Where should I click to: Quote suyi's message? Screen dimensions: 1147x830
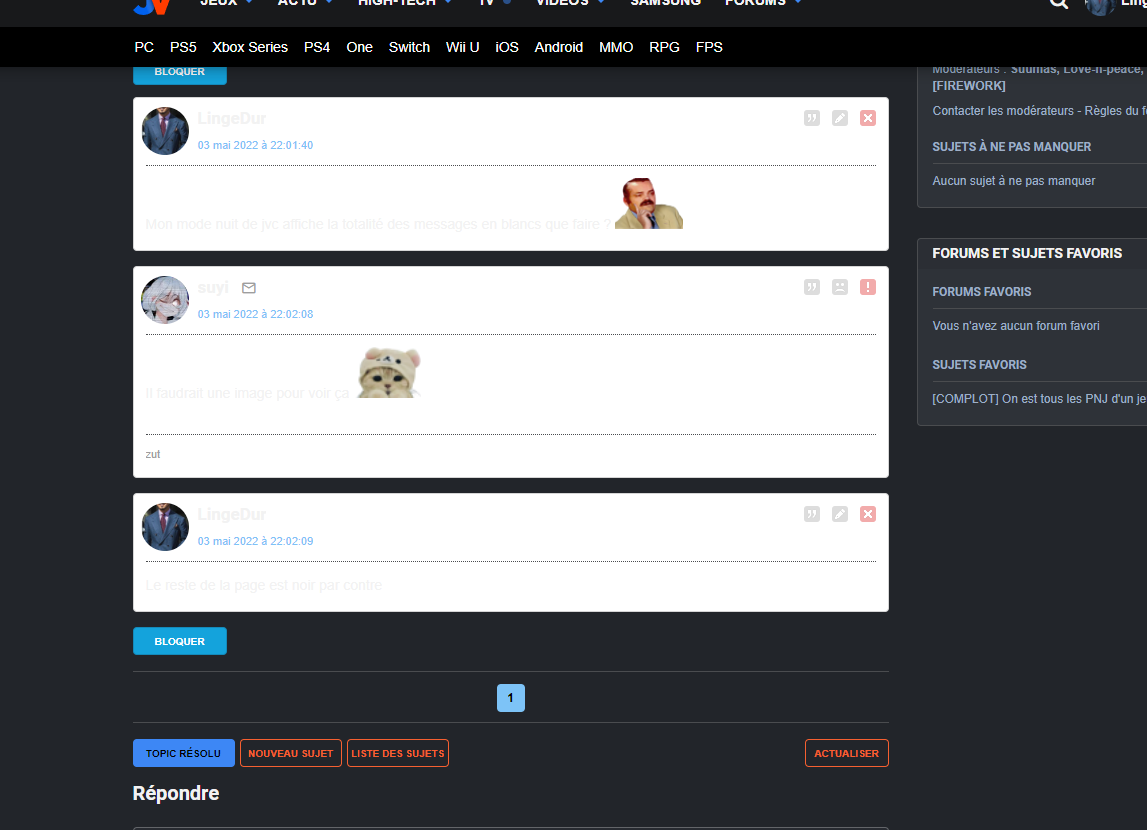click(811, 287)
